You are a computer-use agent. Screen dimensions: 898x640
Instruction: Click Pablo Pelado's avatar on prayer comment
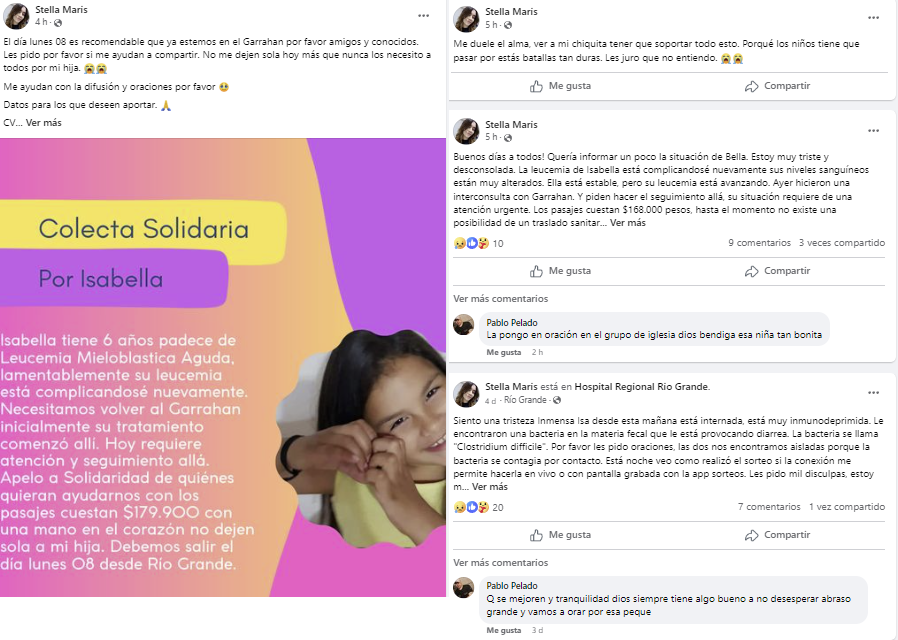click(x=464, y=325)
